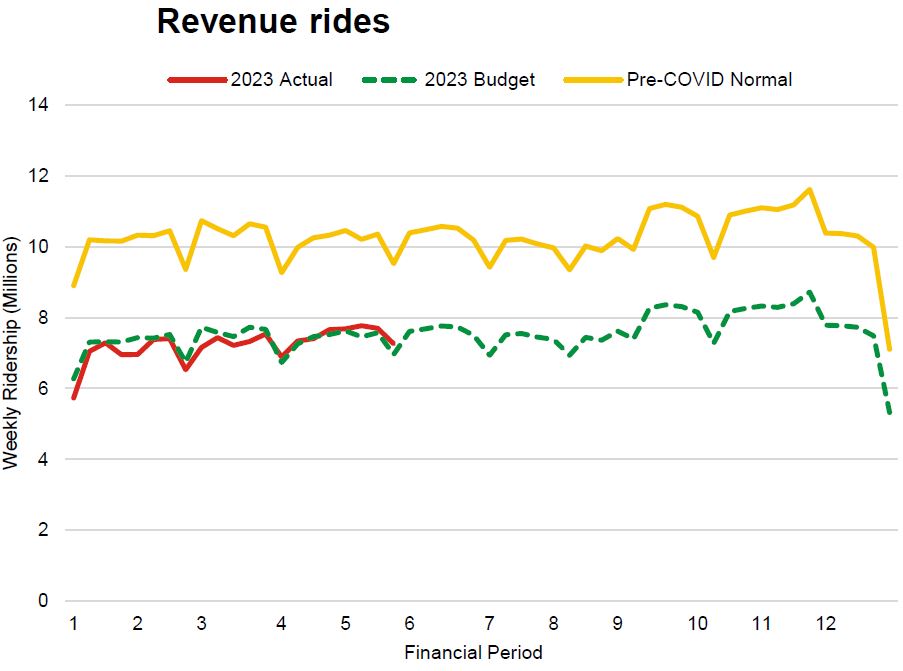Click the green dashed 2023 Budget legend marker
The width and height of the screenshot is (903, 671).
coord(388,80)
